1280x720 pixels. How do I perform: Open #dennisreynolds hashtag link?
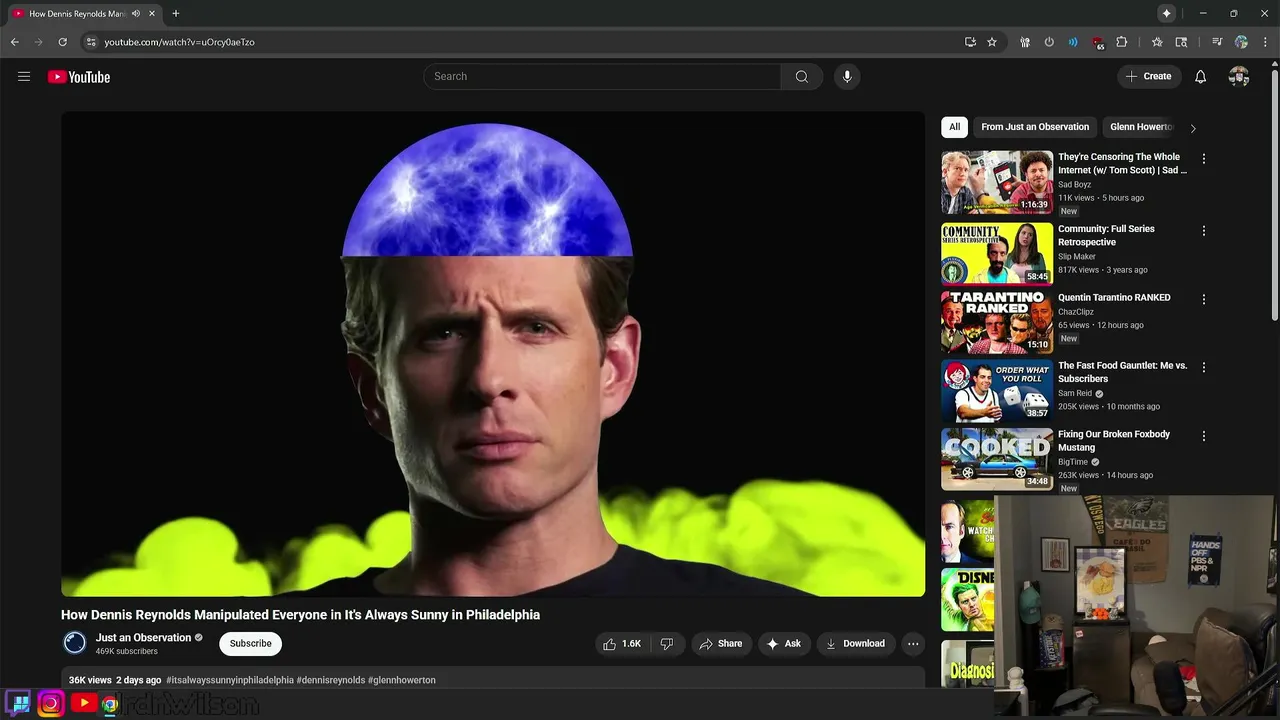click(331, 680)
